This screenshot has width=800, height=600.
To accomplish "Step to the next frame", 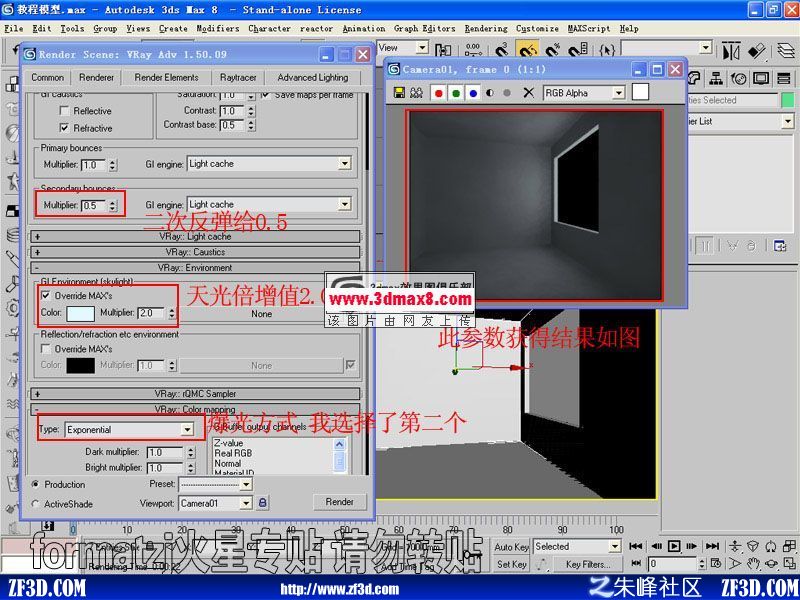I will pyautogui.click(x=693, y=546).
